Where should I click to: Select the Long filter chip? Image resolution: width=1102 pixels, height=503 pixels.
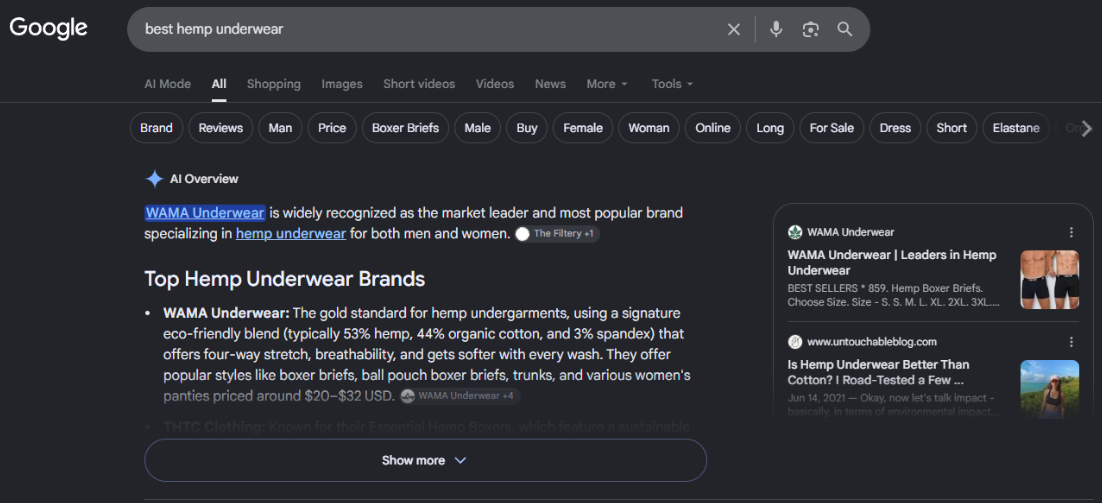coord(770,128)
